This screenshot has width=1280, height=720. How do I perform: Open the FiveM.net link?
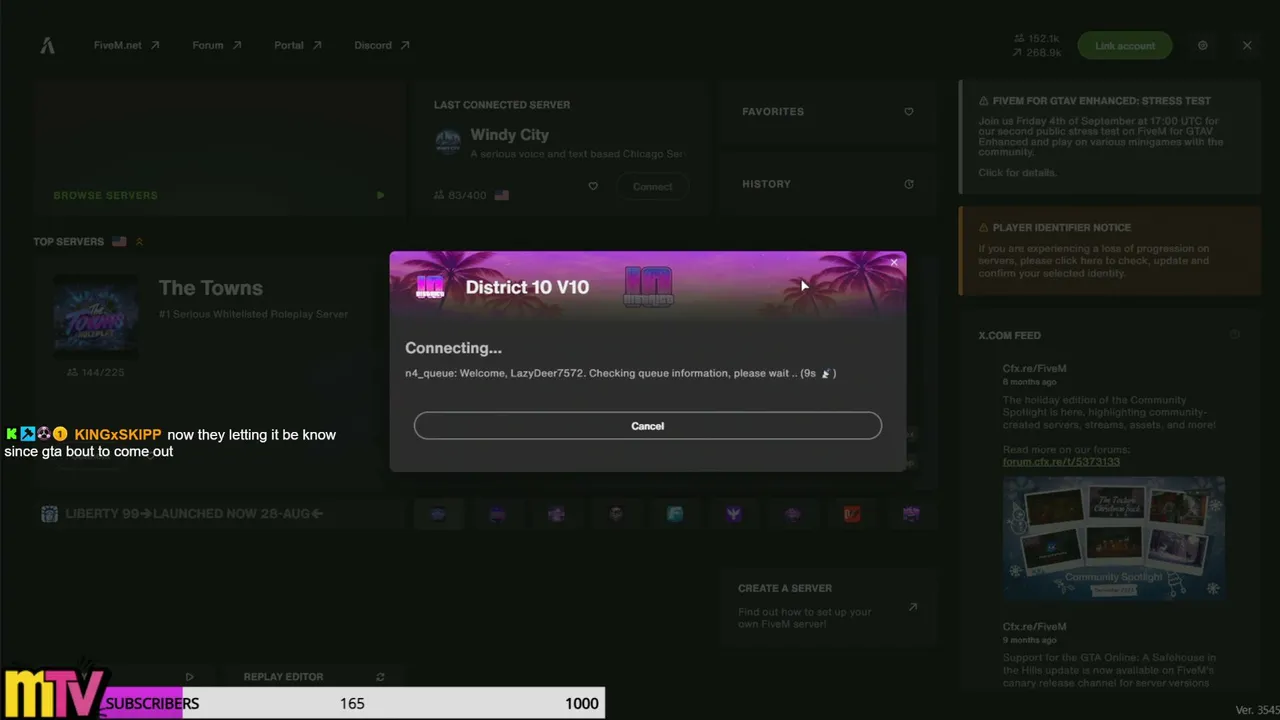click(126, 45)
